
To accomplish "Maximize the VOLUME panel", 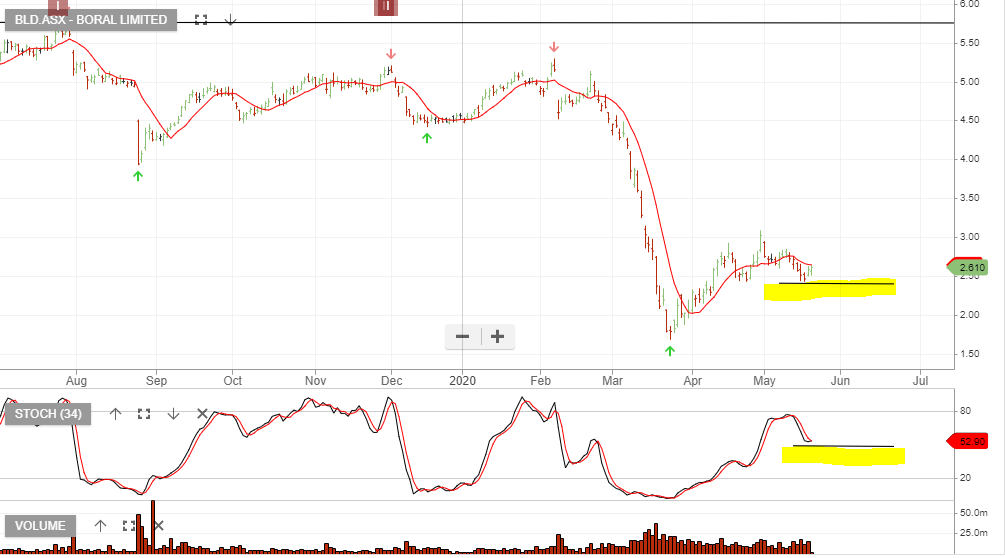I will [129, 526].
